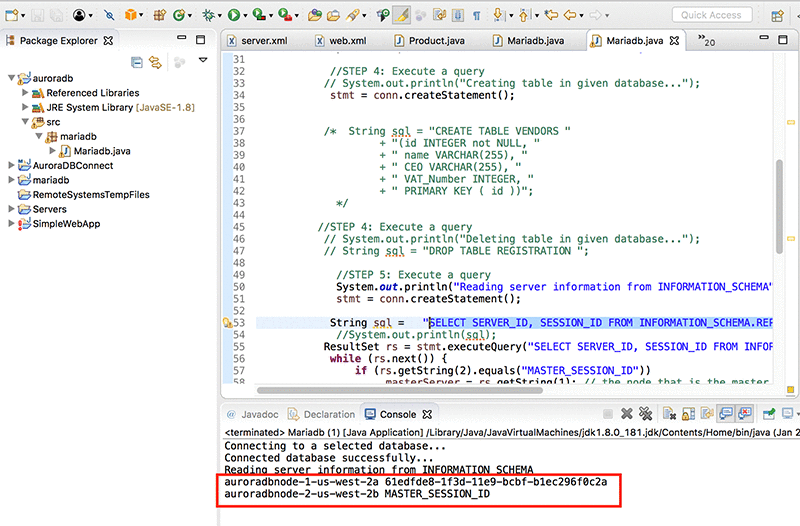Select the RemoteSystemsTempFiles project
Image resolution: width=800 pixels, height=526 pixels.
coord(91,194)
